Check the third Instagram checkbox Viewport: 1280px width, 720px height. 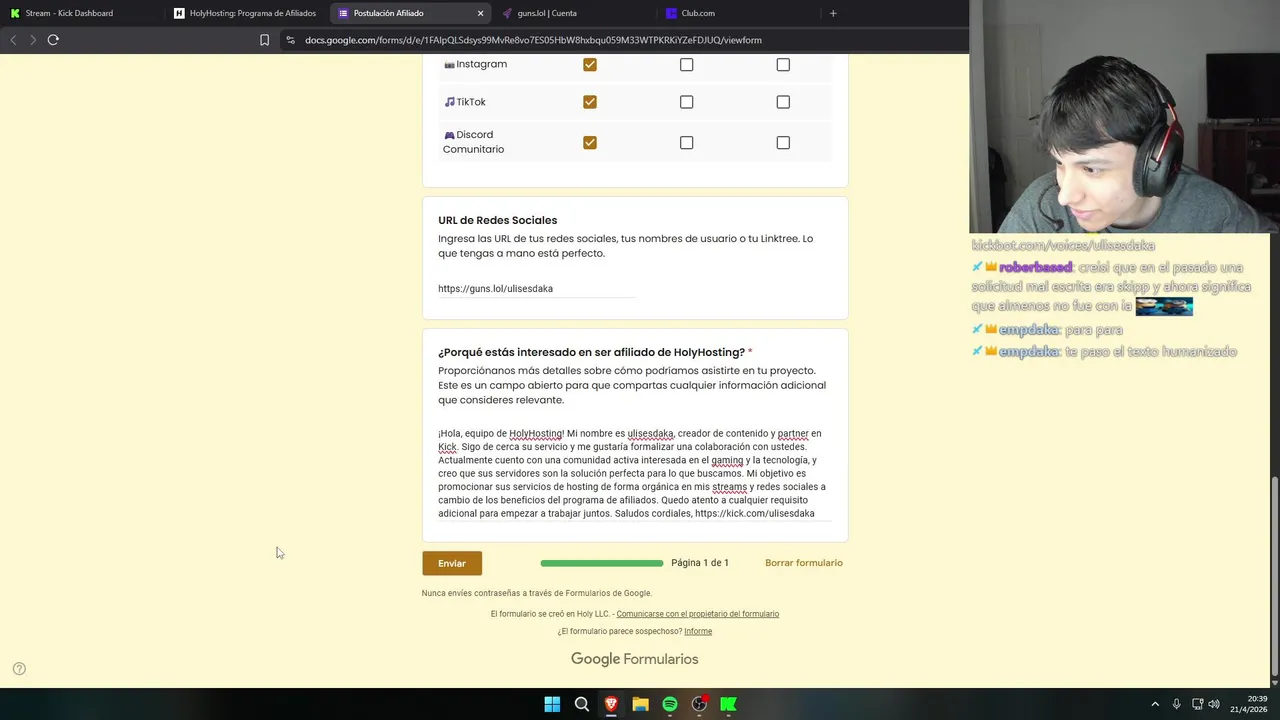click(783, 65)
